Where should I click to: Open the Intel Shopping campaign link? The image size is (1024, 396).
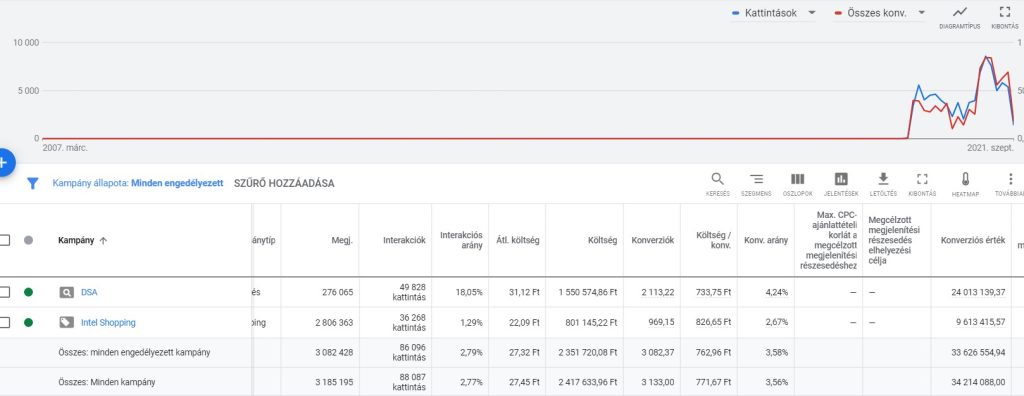click(x=108, y=322)
